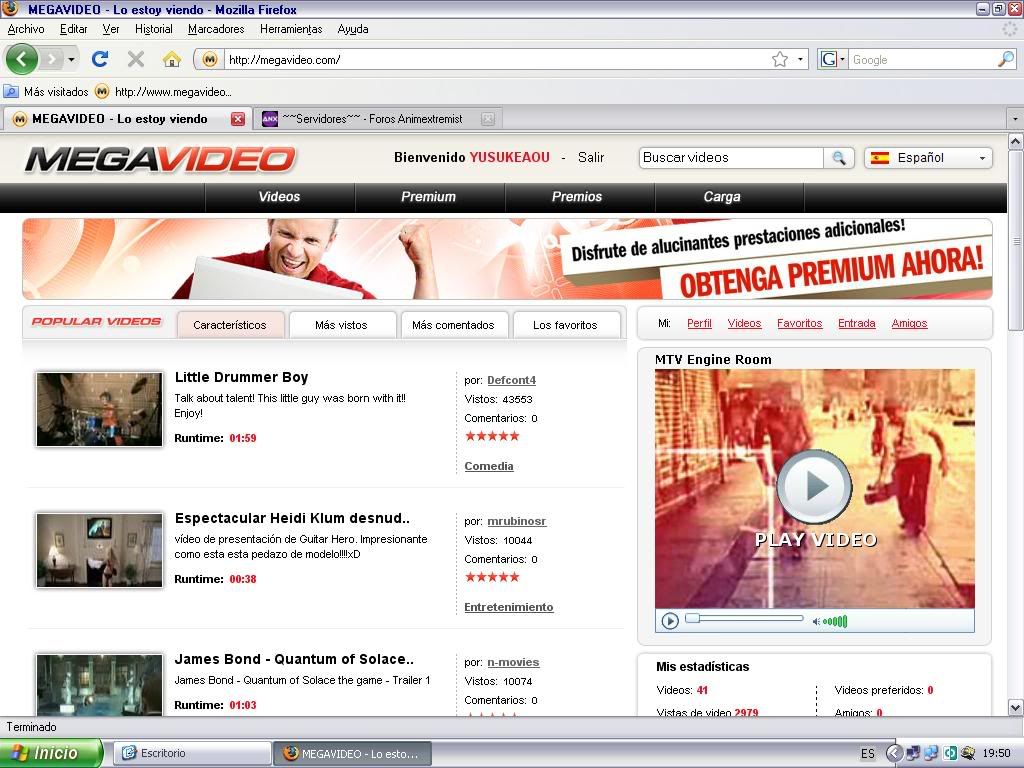Open the Premium navigation item
This screenshot has height=768, width=1024.
[428, 197]
